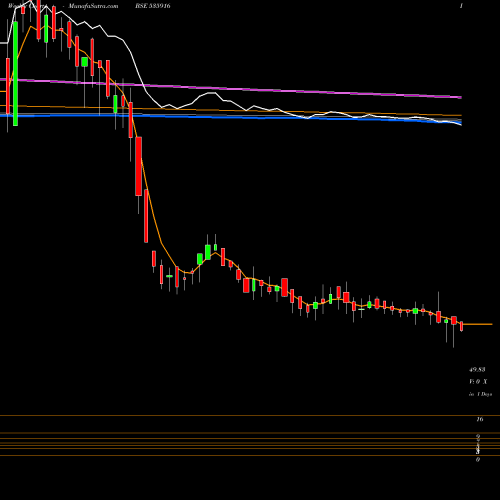500x500 pixels.
Task: Click the 0 volume axis label
Action: (x=478, y=460)
